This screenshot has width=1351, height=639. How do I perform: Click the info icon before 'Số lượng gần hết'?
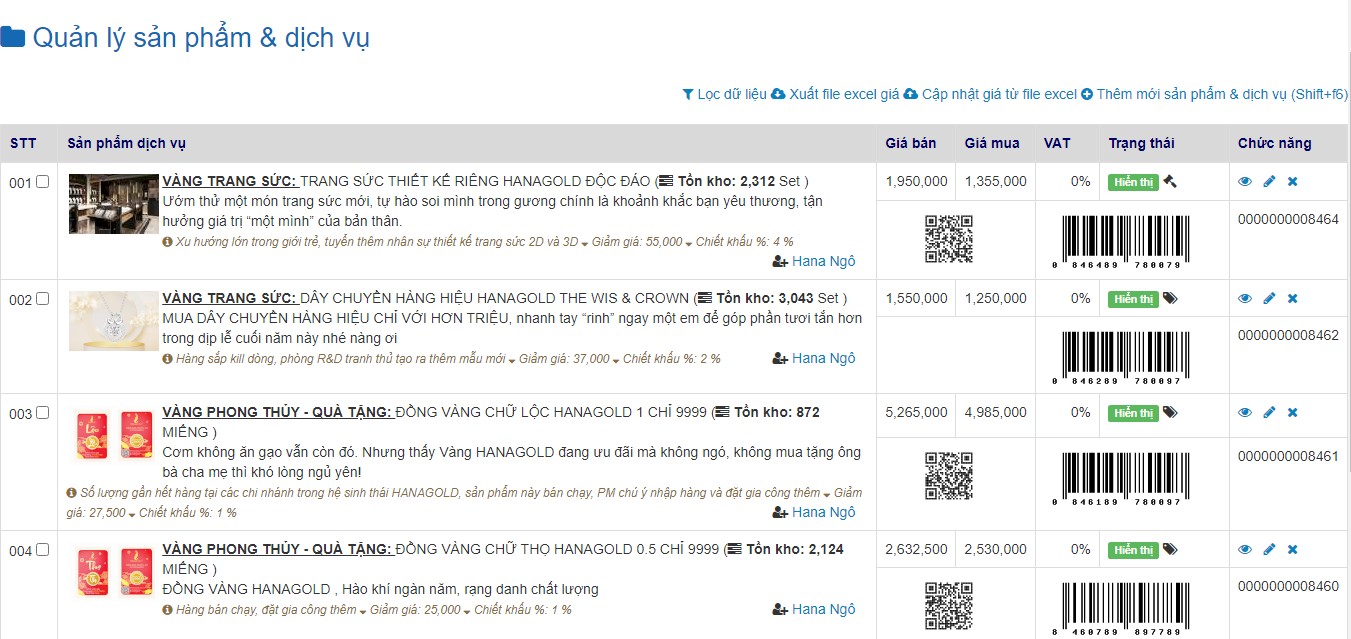(72, 493)
